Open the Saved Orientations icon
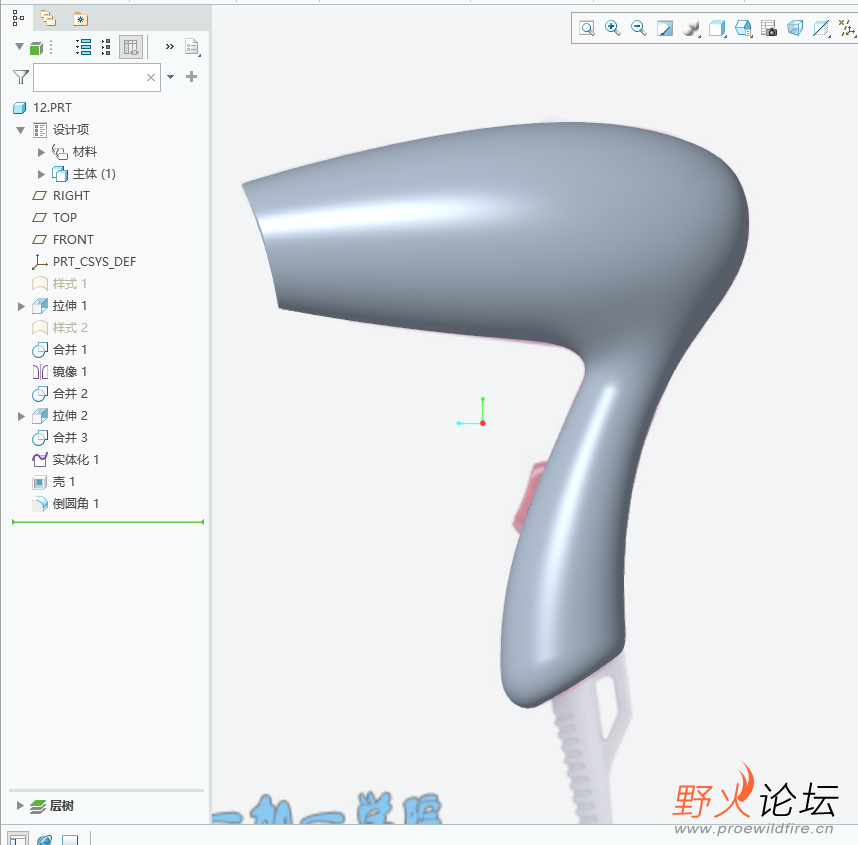This screenshot has width=858, height=845. coord(743,28)
